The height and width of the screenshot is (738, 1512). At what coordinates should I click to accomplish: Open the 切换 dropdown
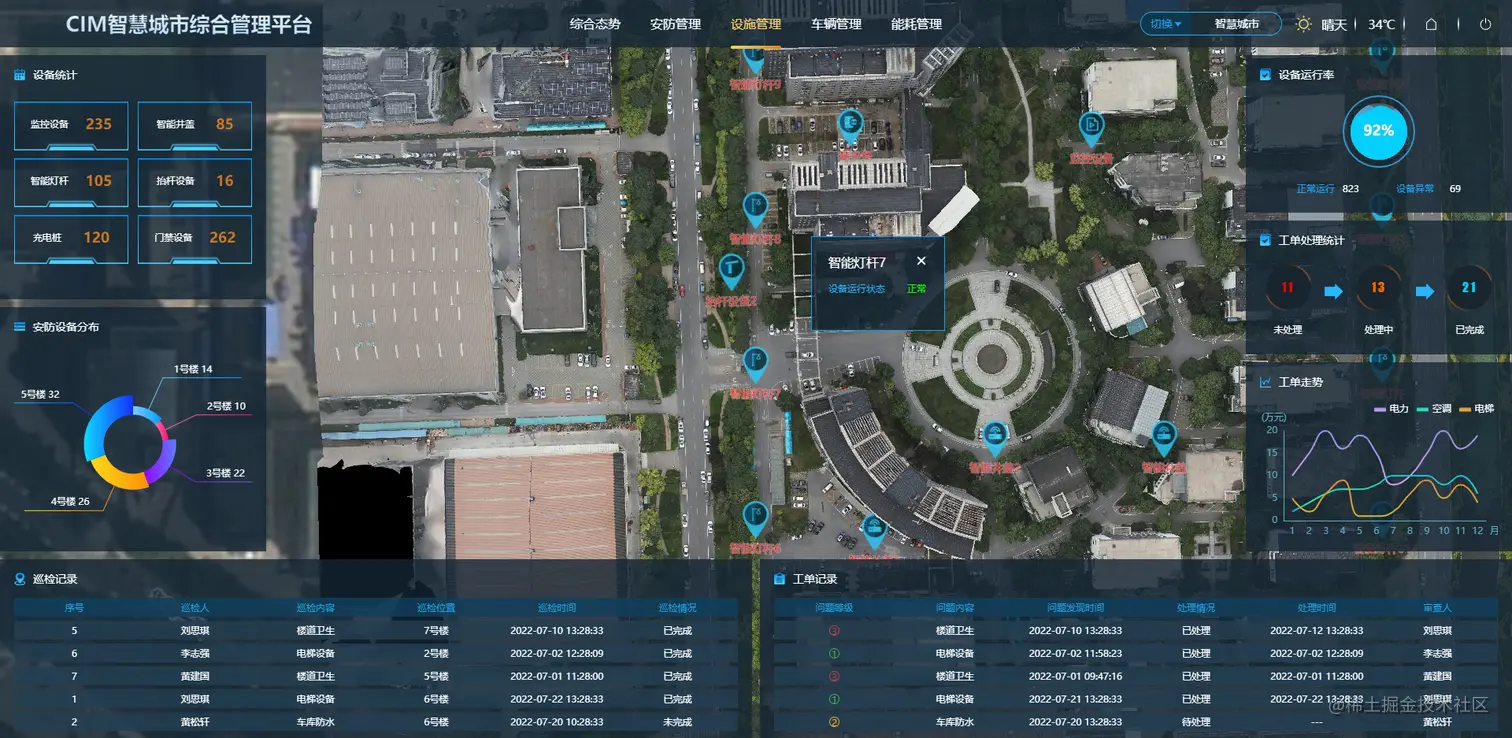point(1165,24)
